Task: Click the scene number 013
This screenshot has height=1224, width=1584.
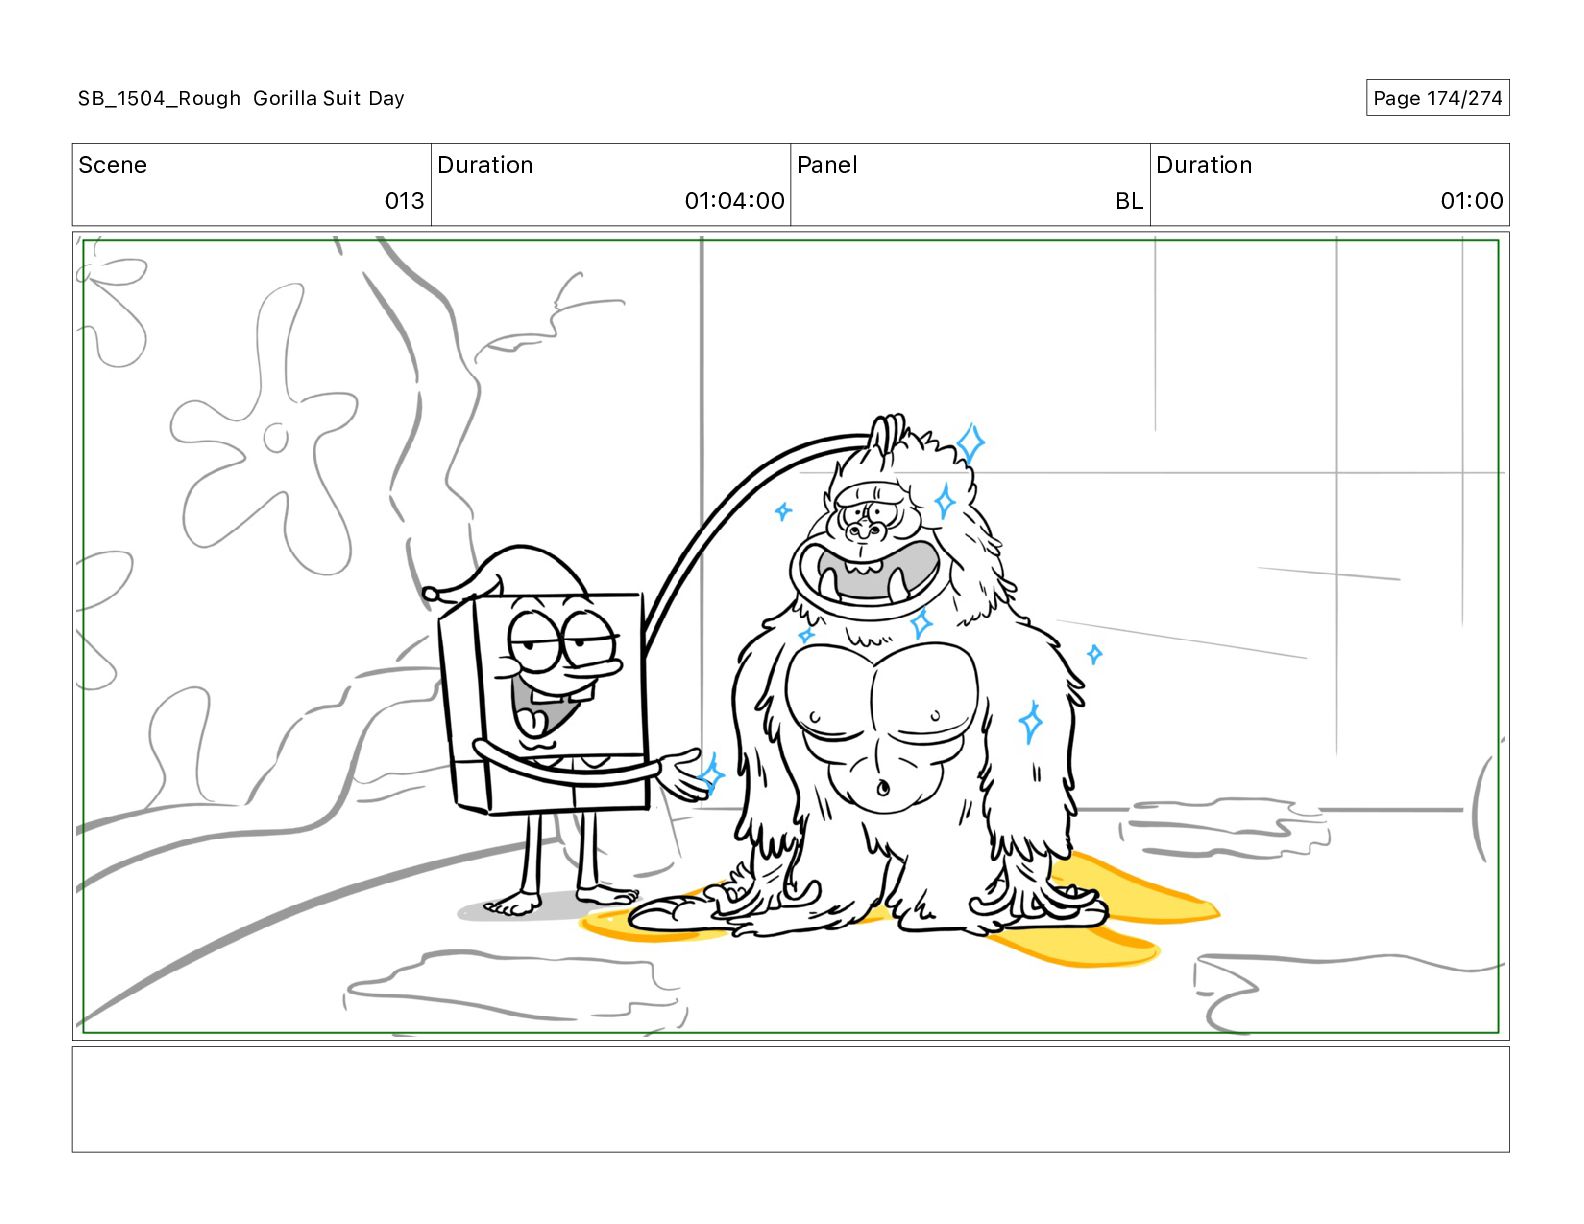Action: pyautogui.click(x=404, y=201)
